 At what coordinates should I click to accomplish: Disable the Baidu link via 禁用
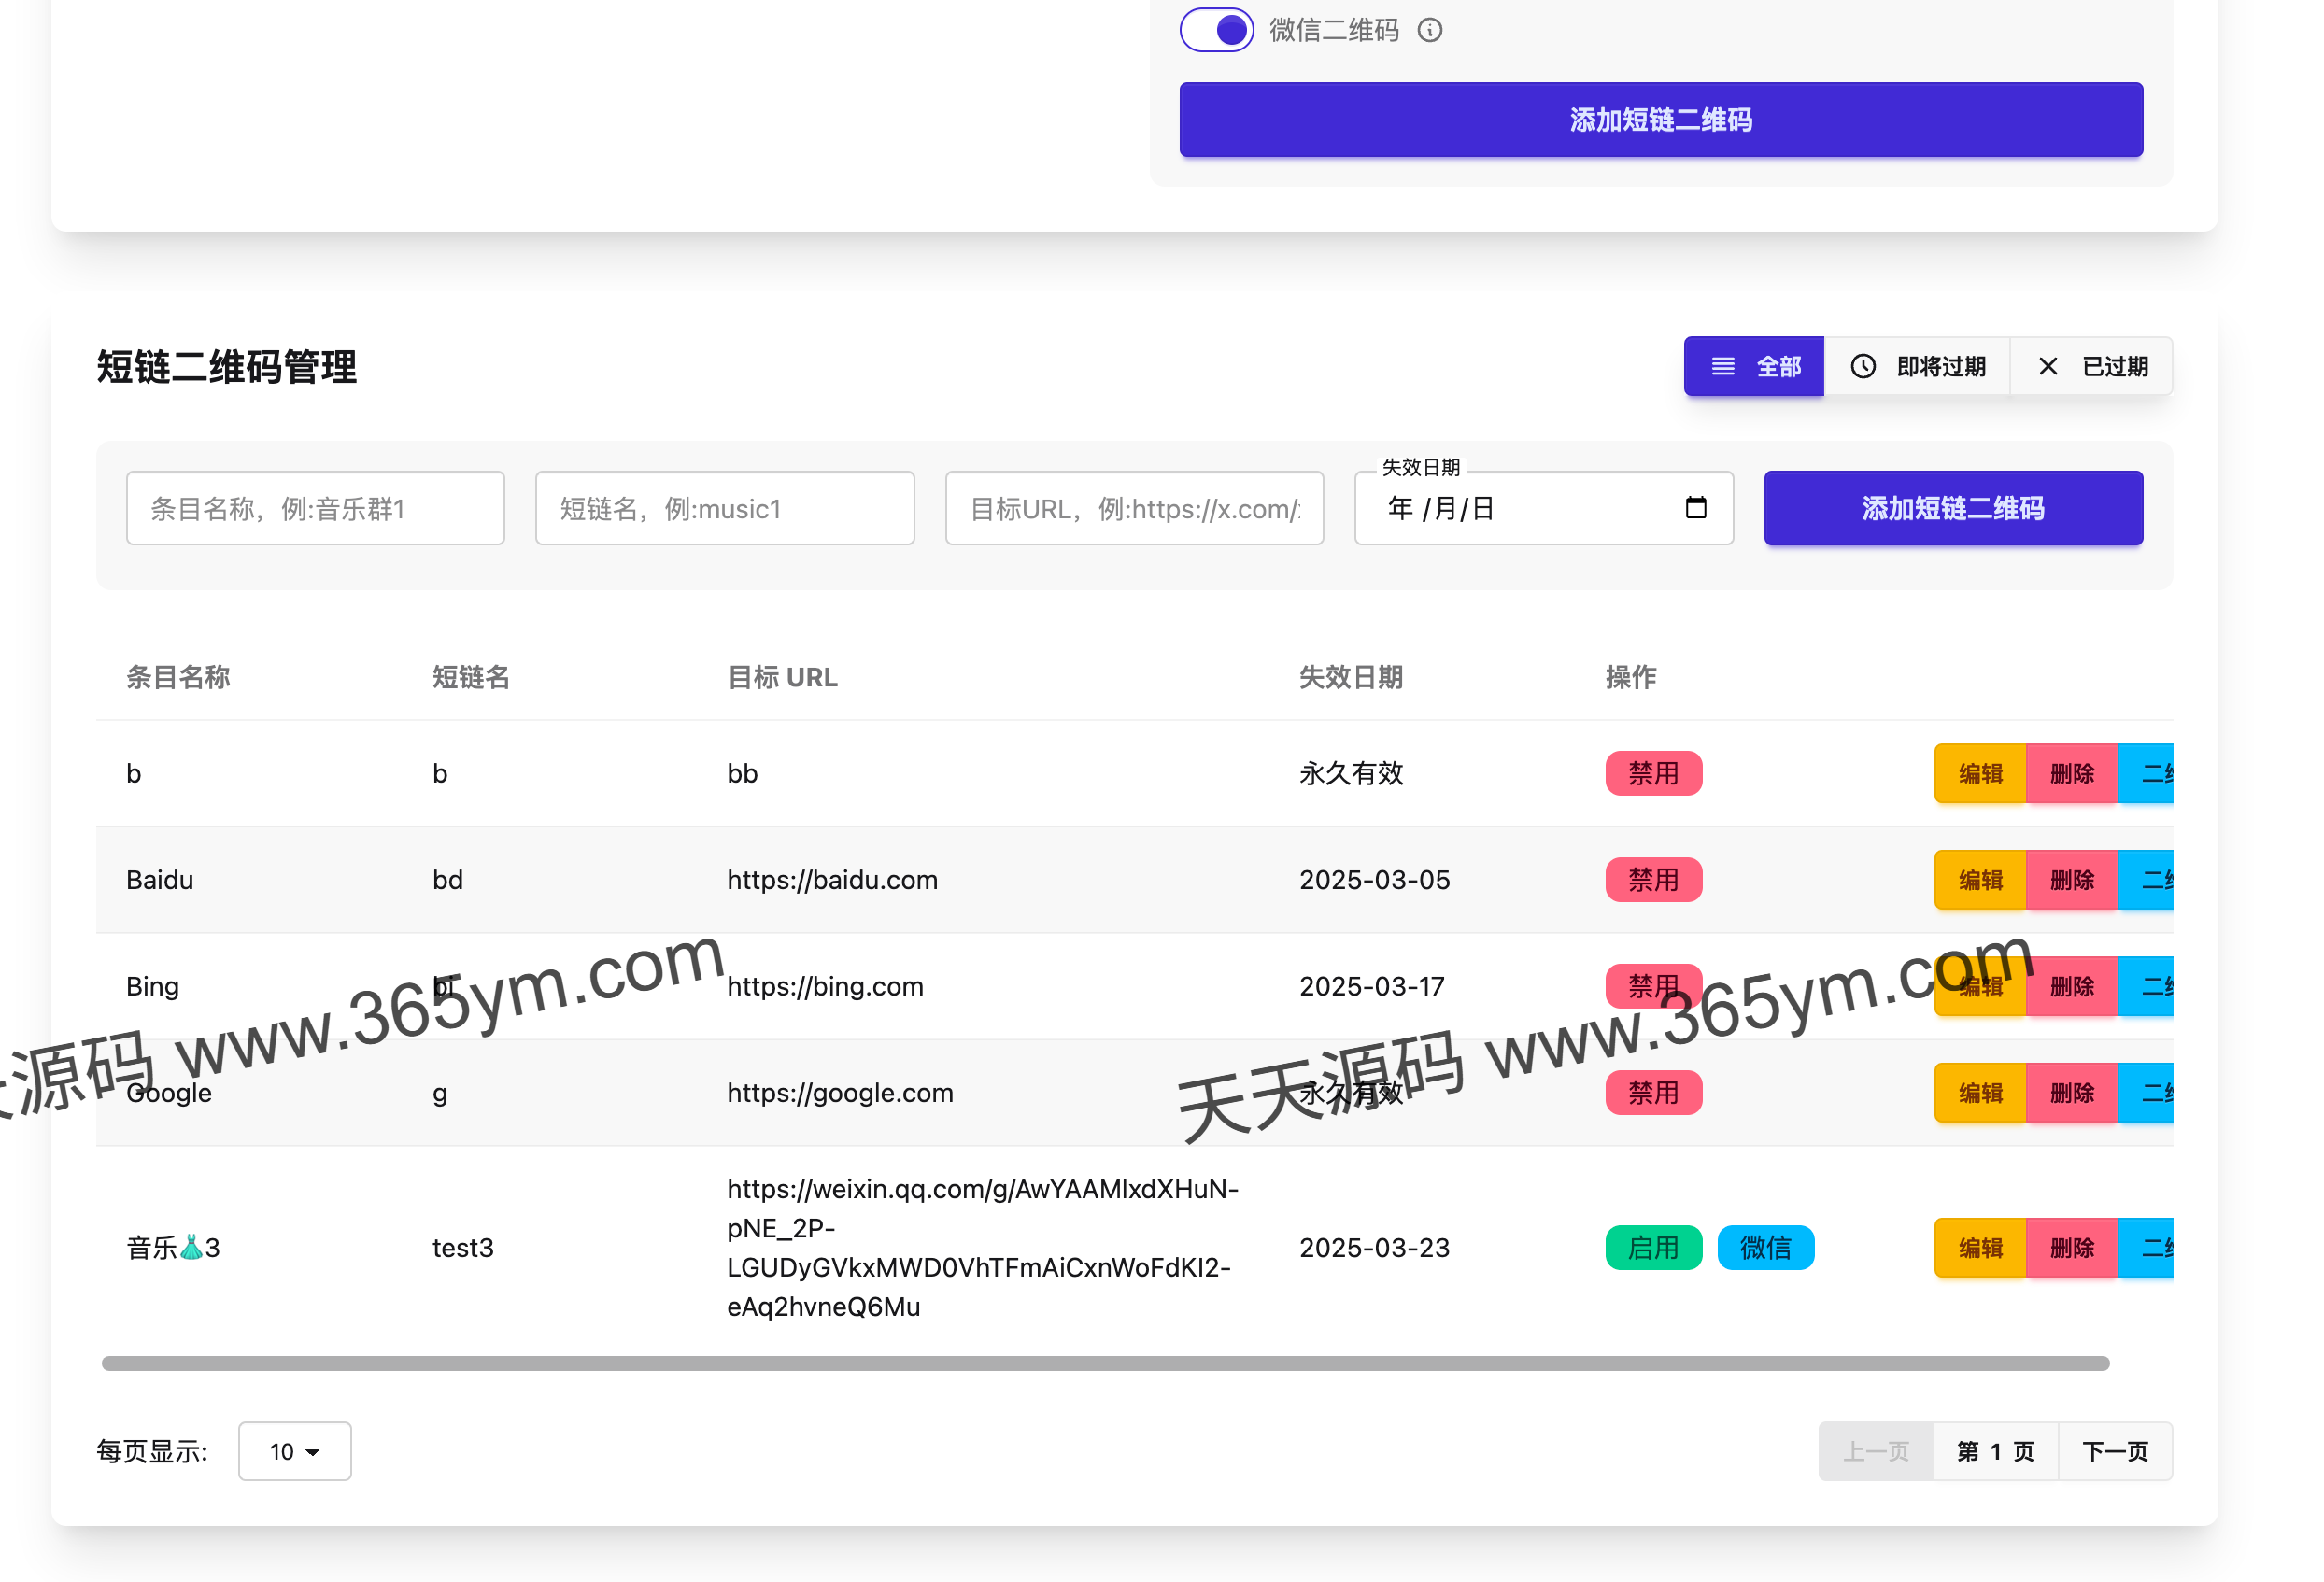click(1653, 880)
